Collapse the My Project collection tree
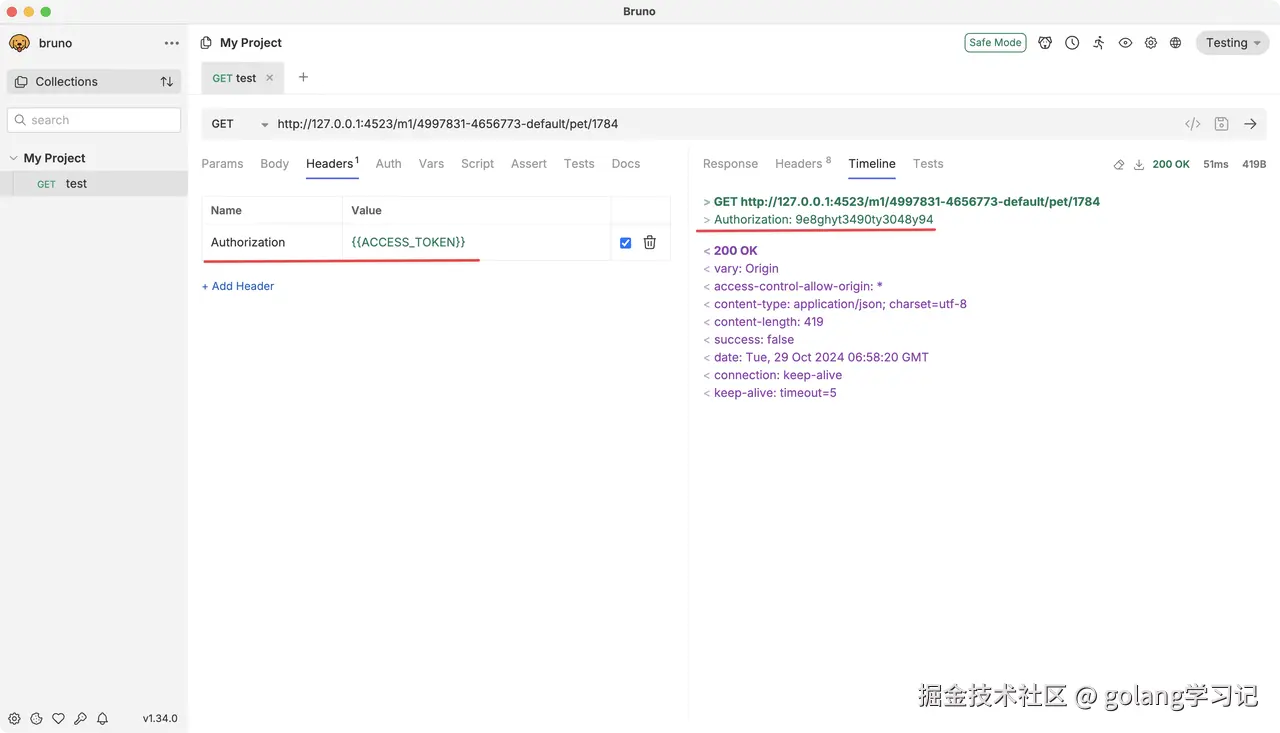Viewport: 1280px width, 733px height. (x=14, y=158)
